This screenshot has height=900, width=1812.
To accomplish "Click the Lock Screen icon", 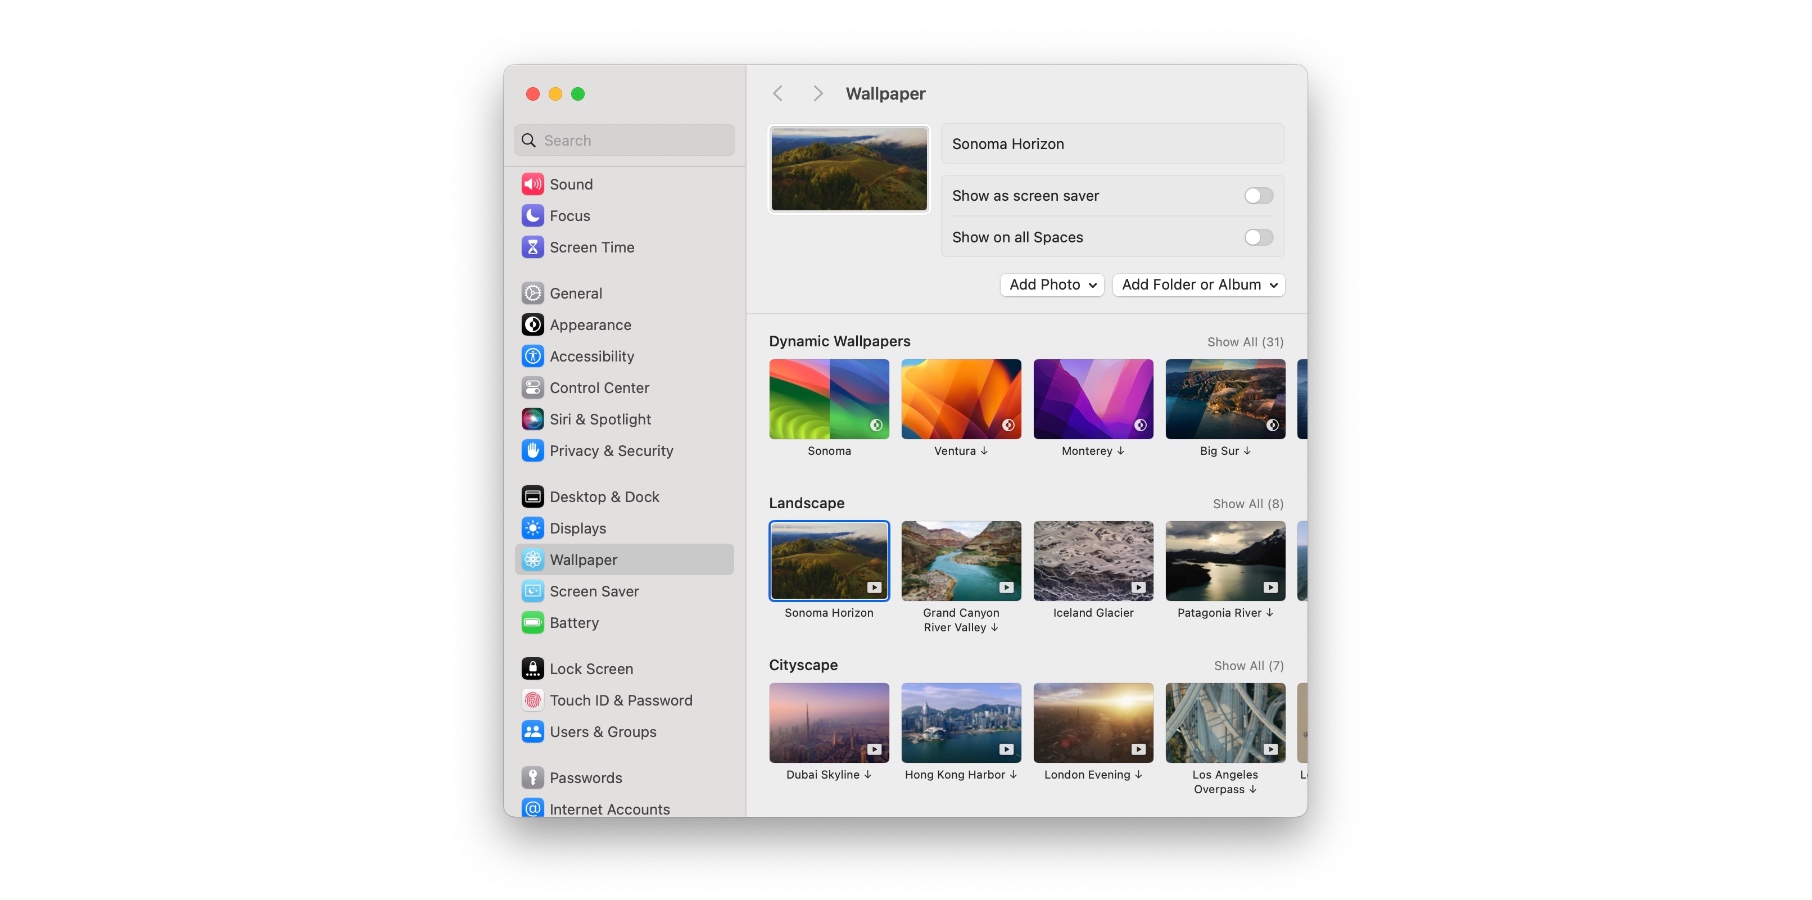I will [x=533, y=669].
